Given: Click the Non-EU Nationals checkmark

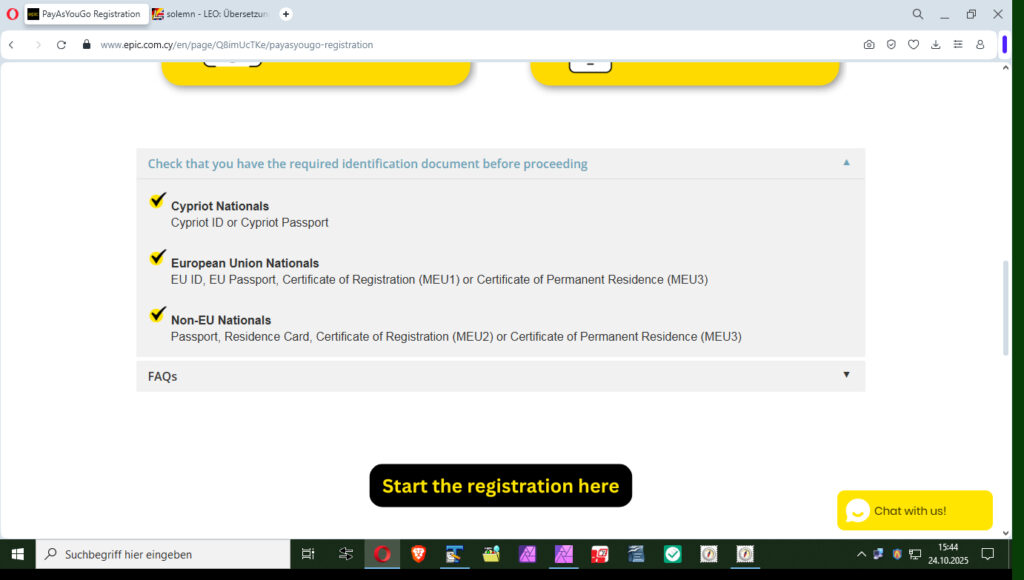Looking at the screenshot, I should coord(157,315).
